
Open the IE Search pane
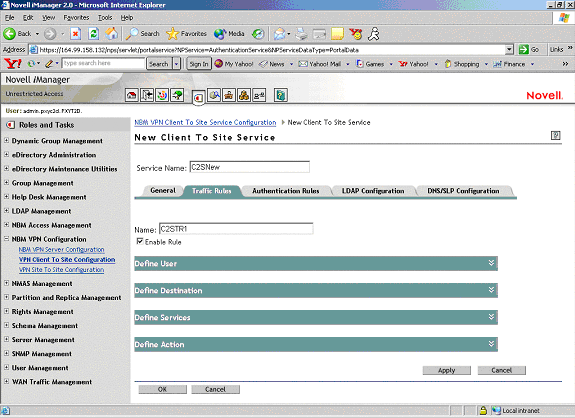[x=143, y=34]
